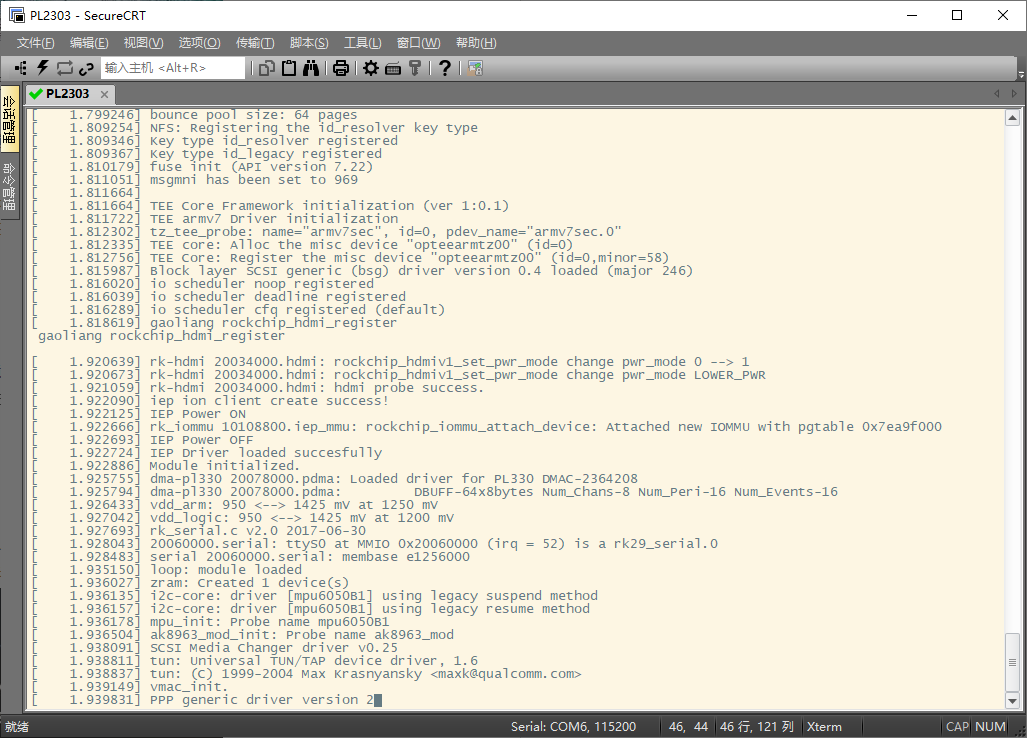
Task: Open Session Options gear icon
Action: click(x=371, y=68)
